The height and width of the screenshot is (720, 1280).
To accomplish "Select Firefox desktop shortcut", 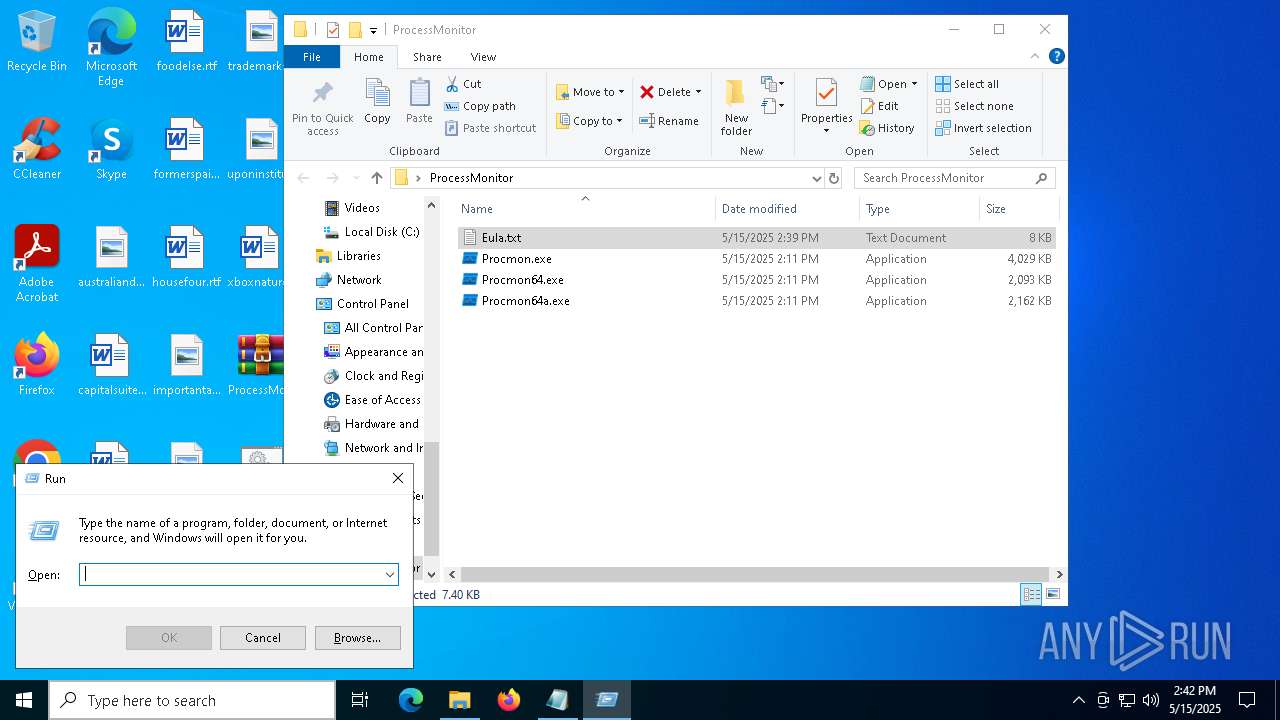I will point(37,364).
